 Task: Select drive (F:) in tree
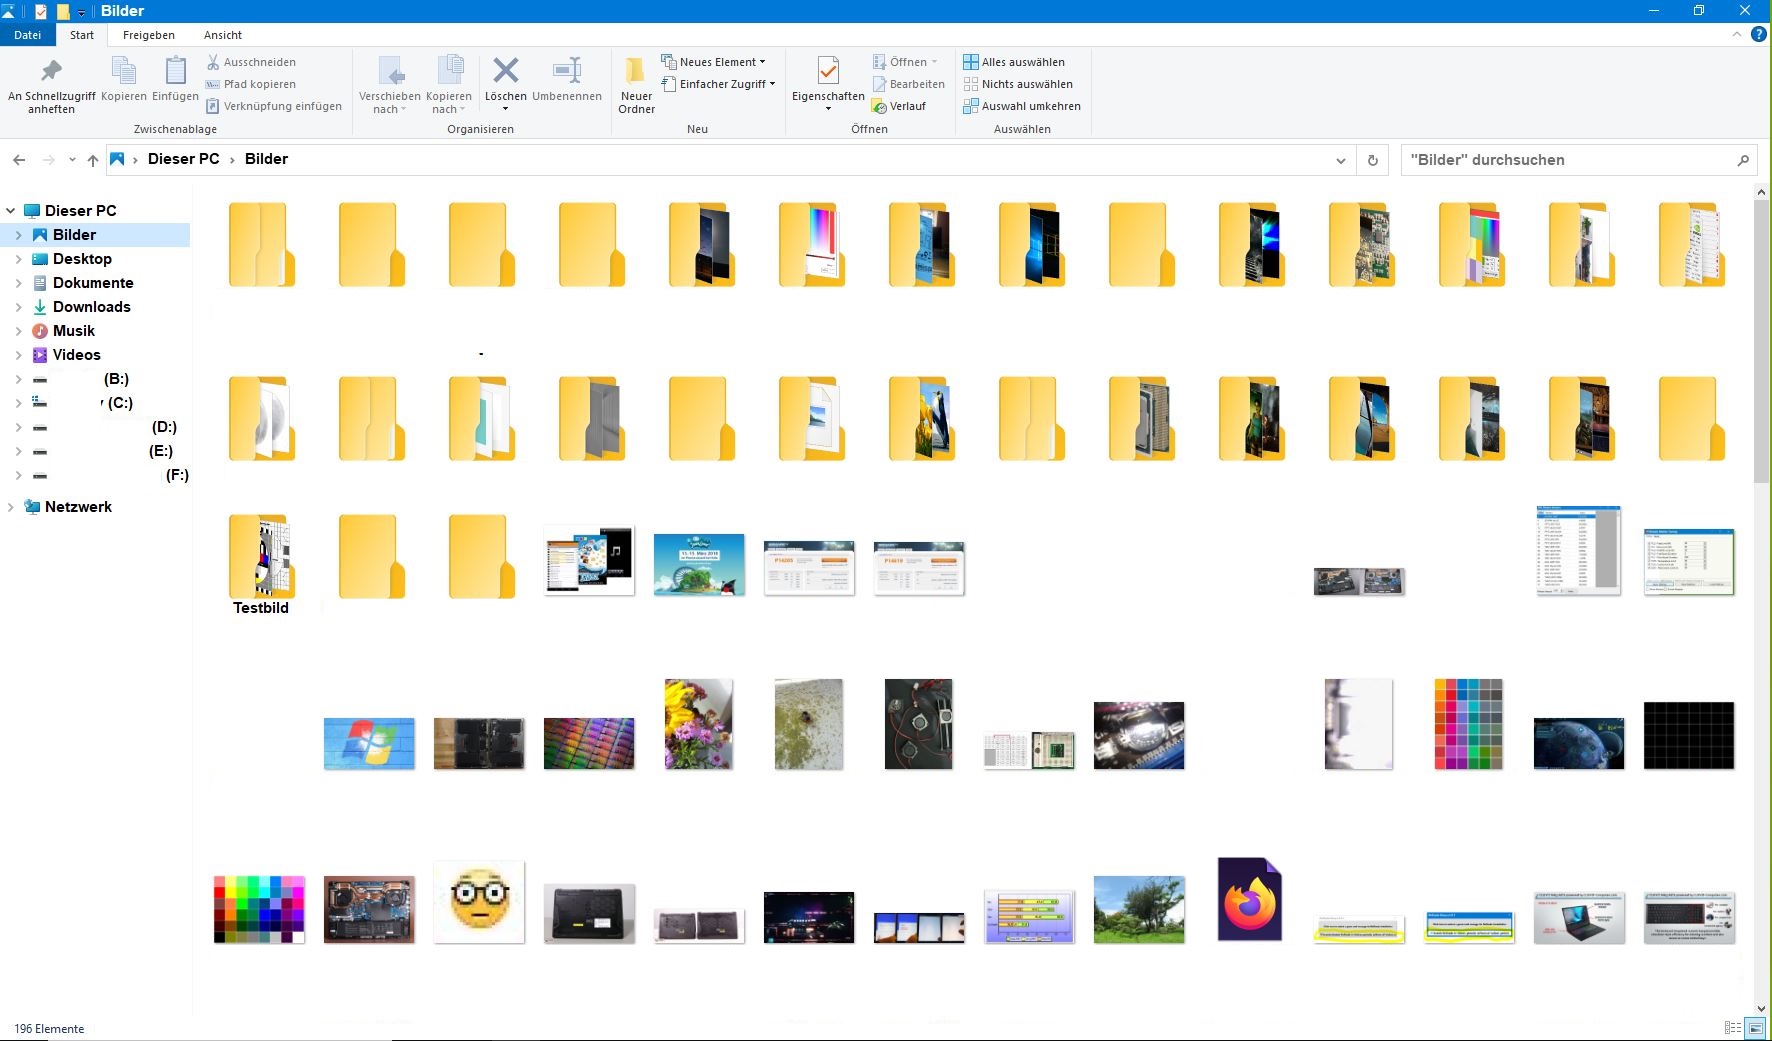pos(177,475)
